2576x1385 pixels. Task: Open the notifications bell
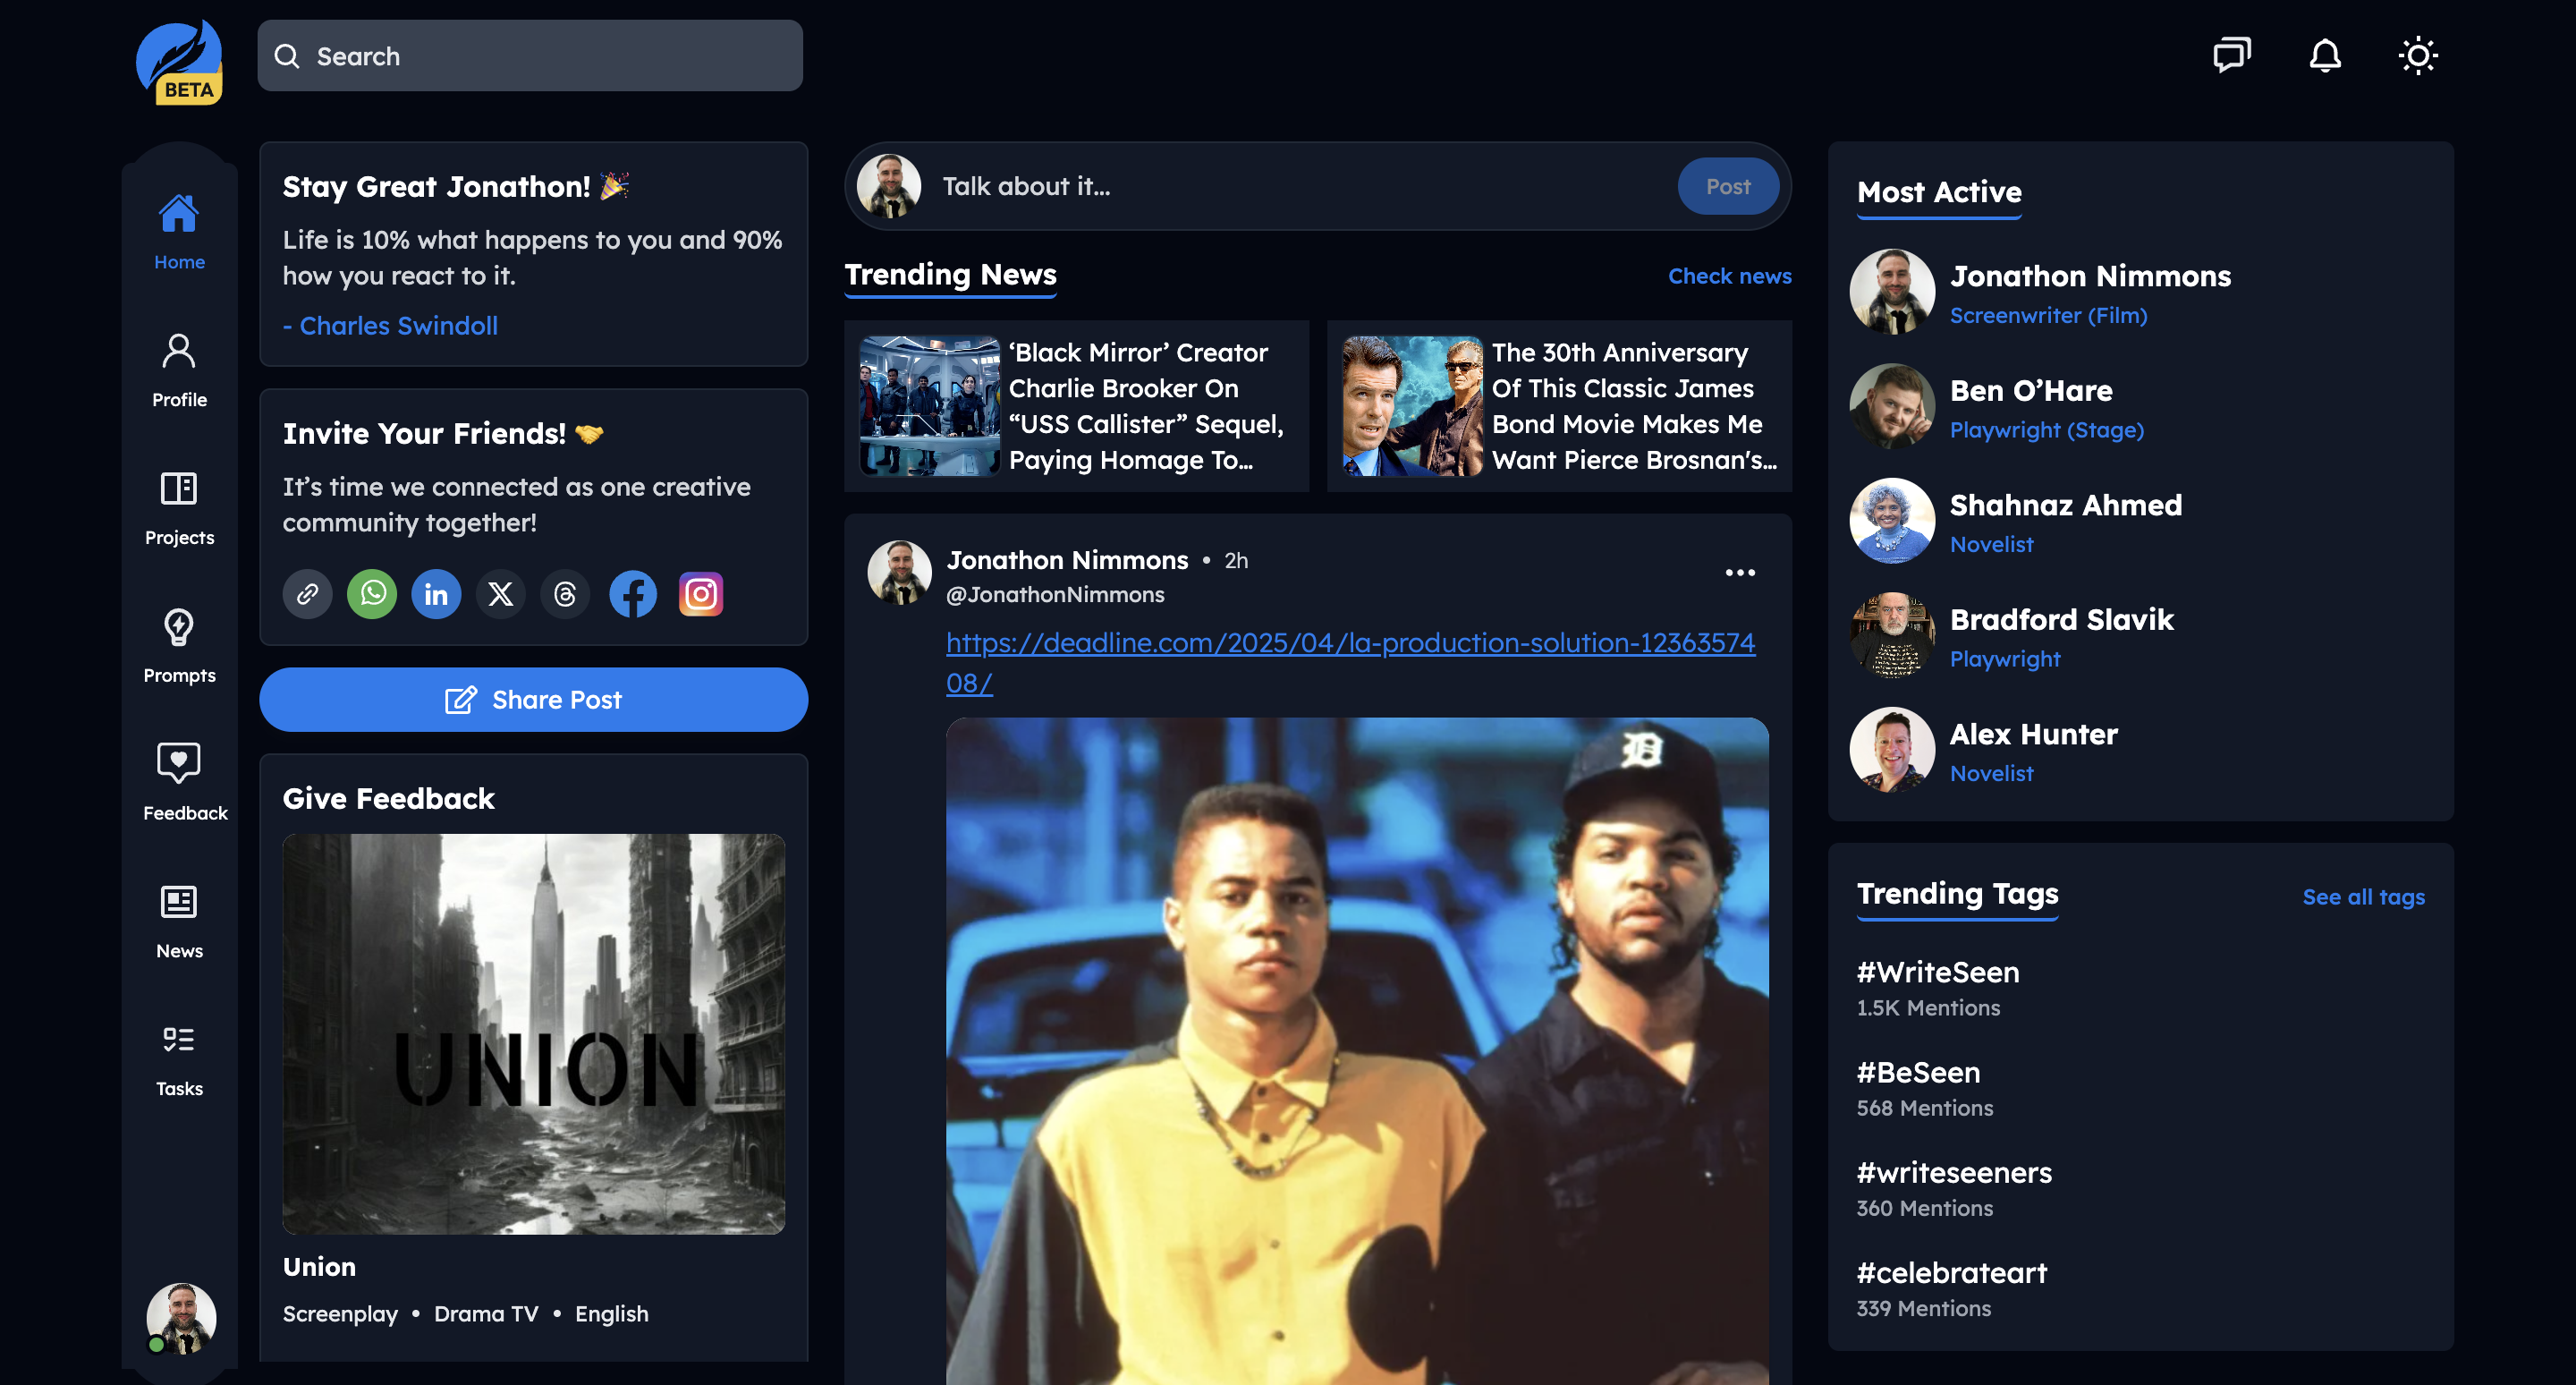pyautogui.click(x=2325, y=55)
